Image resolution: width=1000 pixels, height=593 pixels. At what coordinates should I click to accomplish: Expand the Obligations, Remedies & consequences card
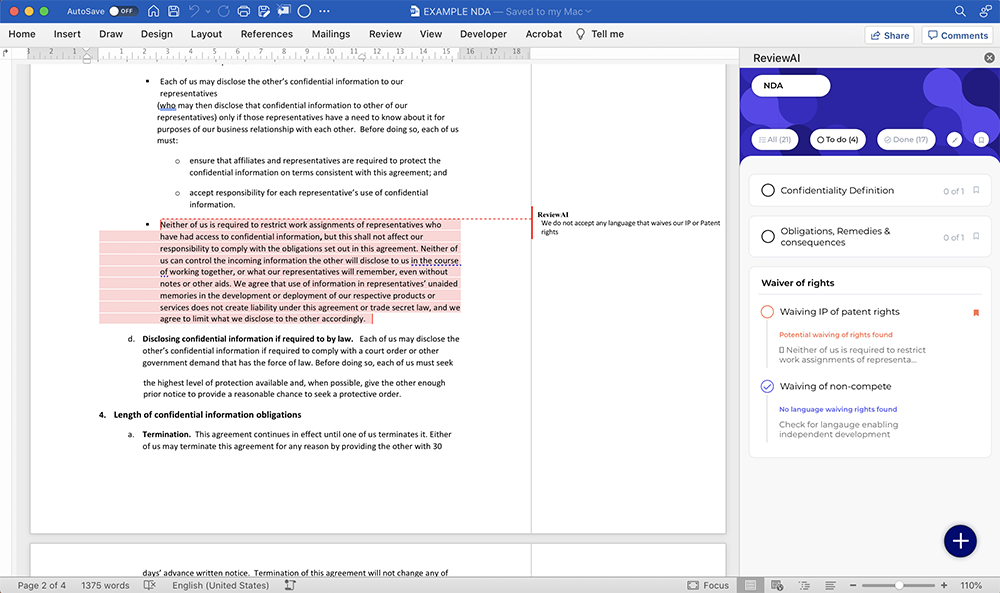coord(870,237)
